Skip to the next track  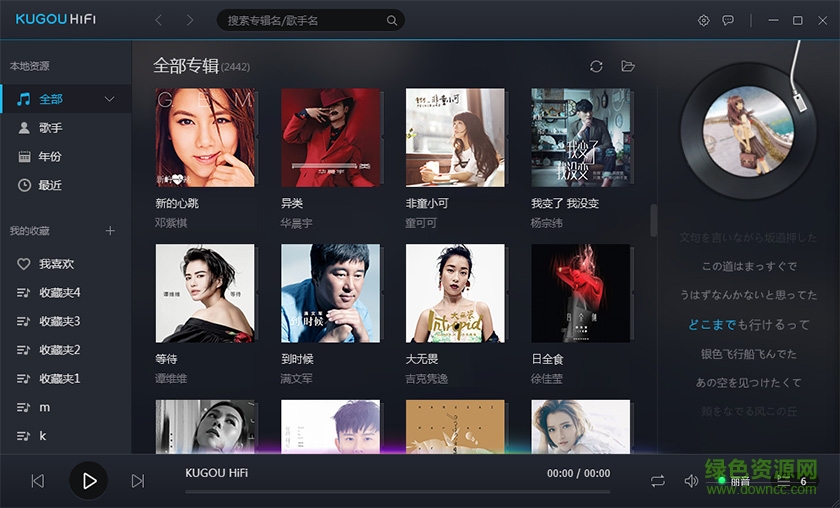click(138, 481)
